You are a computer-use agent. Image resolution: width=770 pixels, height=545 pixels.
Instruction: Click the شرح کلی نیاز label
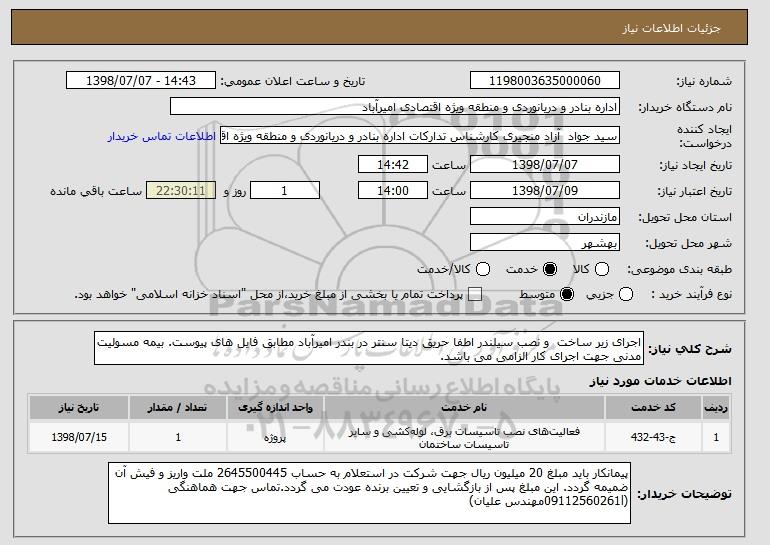(690, 349)
